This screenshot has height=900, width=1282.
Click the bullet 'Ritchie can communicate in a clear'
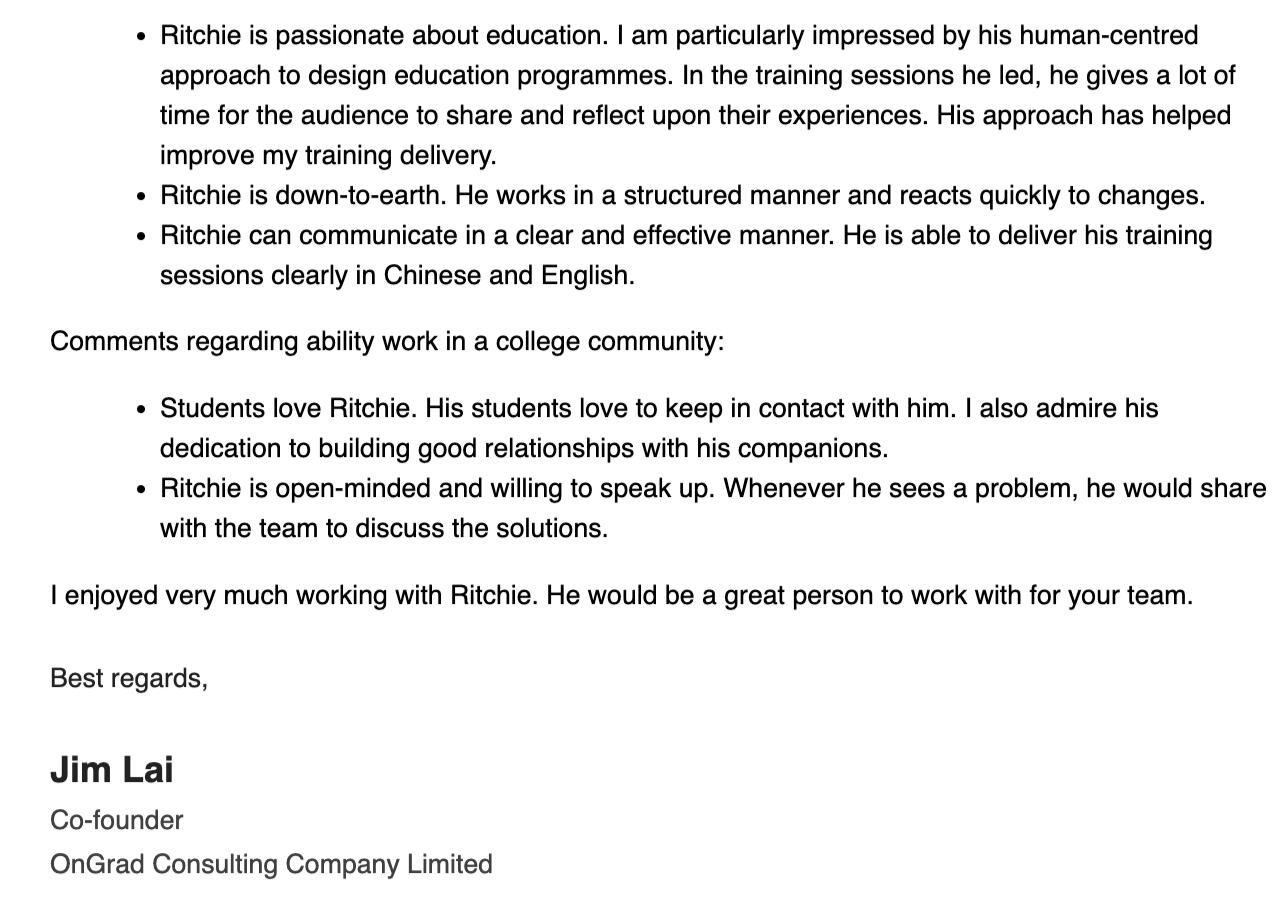686,255
